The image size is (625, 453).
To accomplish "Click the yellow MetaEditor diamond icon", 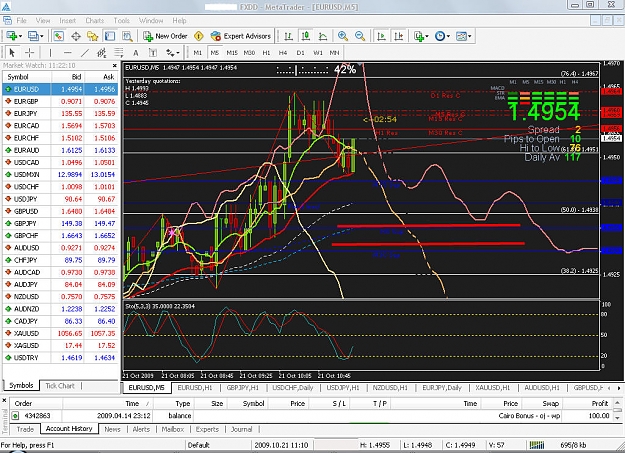I will (x=199, y=36).
